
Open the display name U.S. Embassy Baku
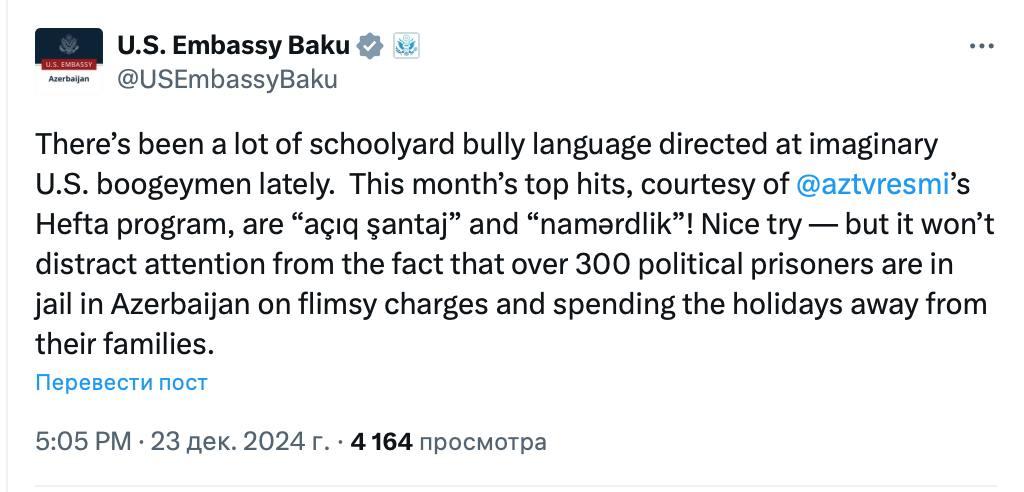tap(234, 46)
